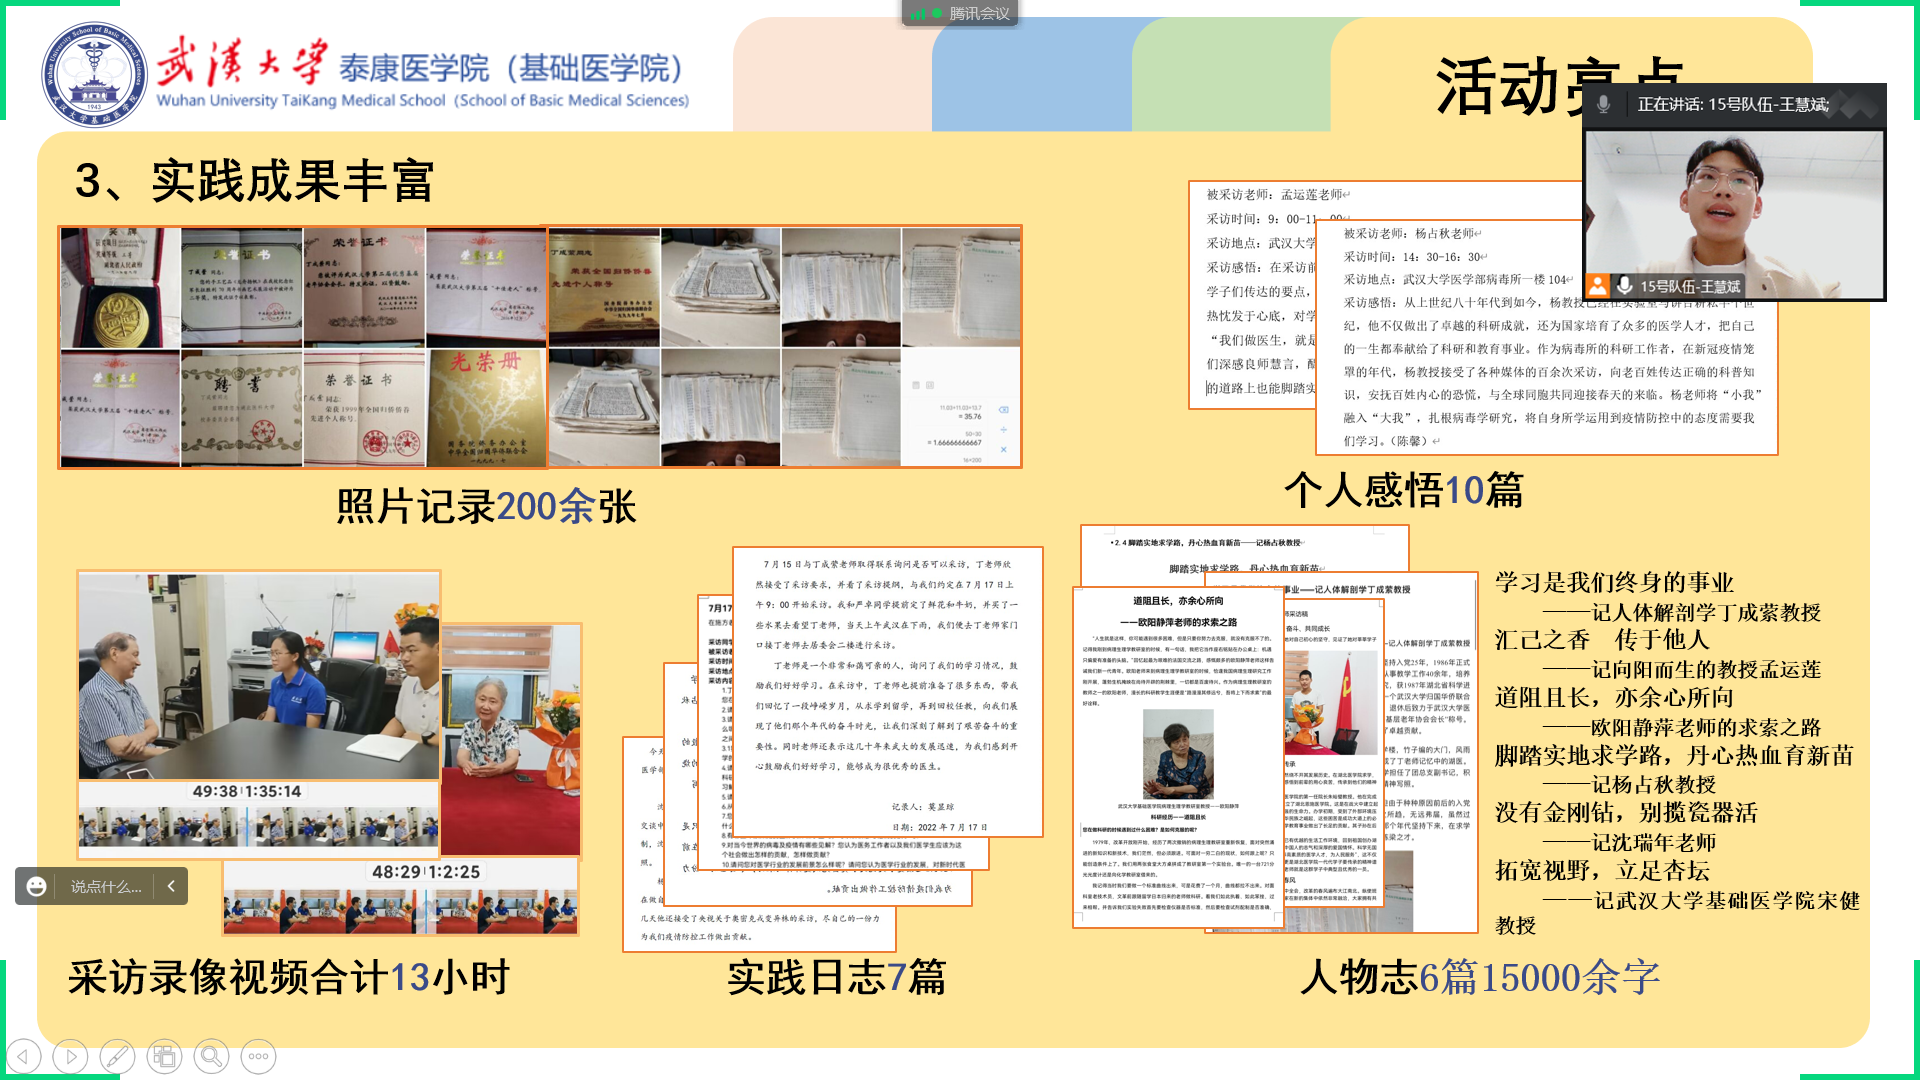Click the line 学习是我们终身的事业

pos(1614,582)
